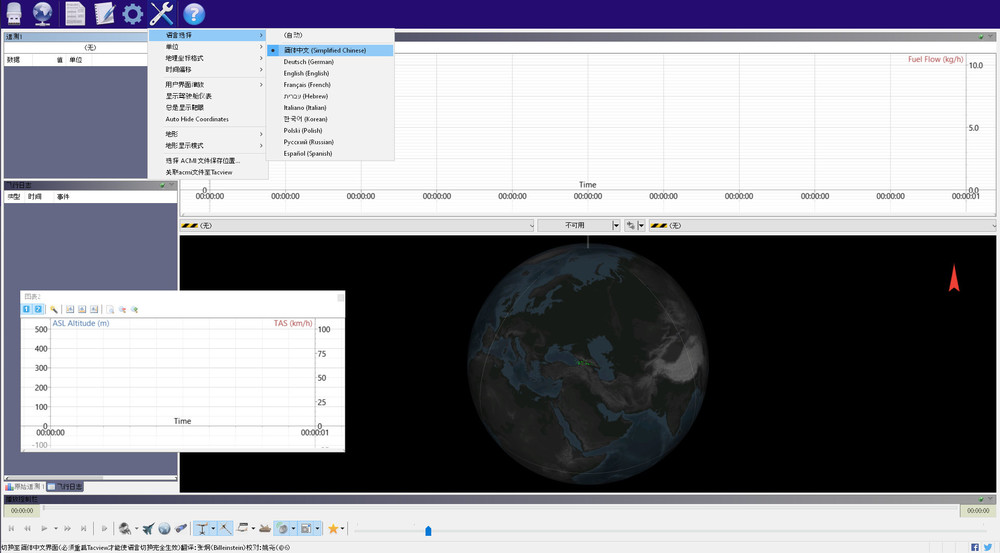
Task: Click the wrench and screwdriver tools icon
Action: pyautogui.click(x=162, y=14)
